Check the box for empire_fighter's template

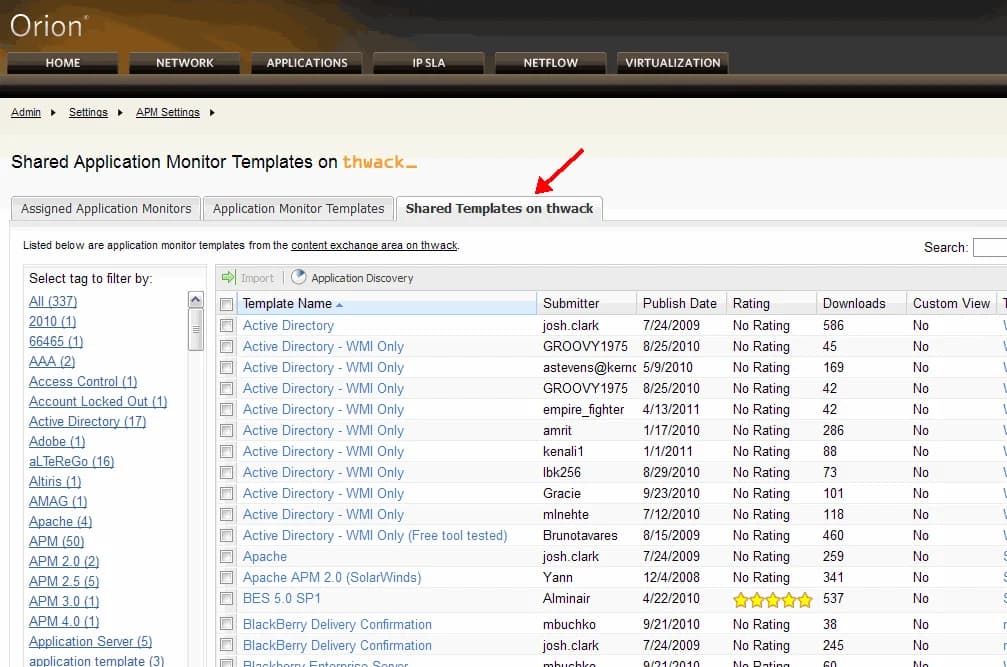(226, 410)
